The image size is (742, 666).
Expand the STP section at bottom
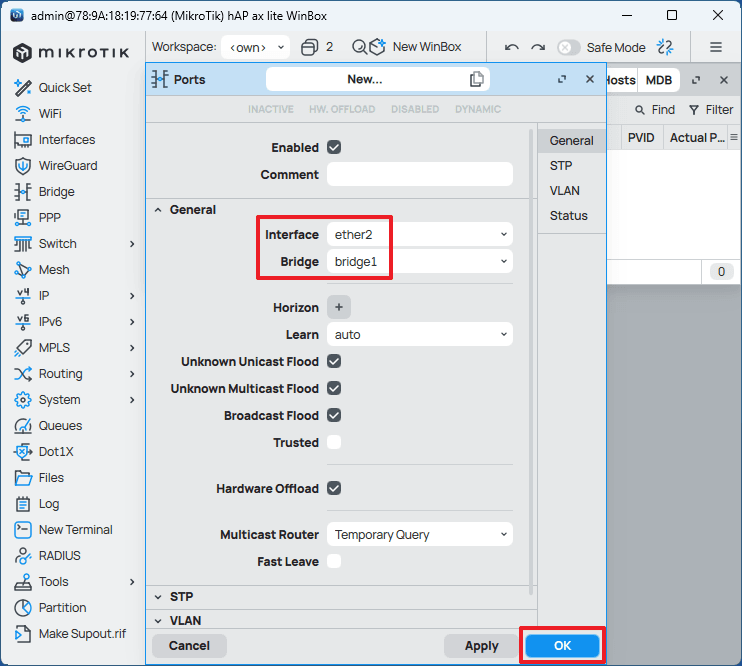click(x=181, y=597)
